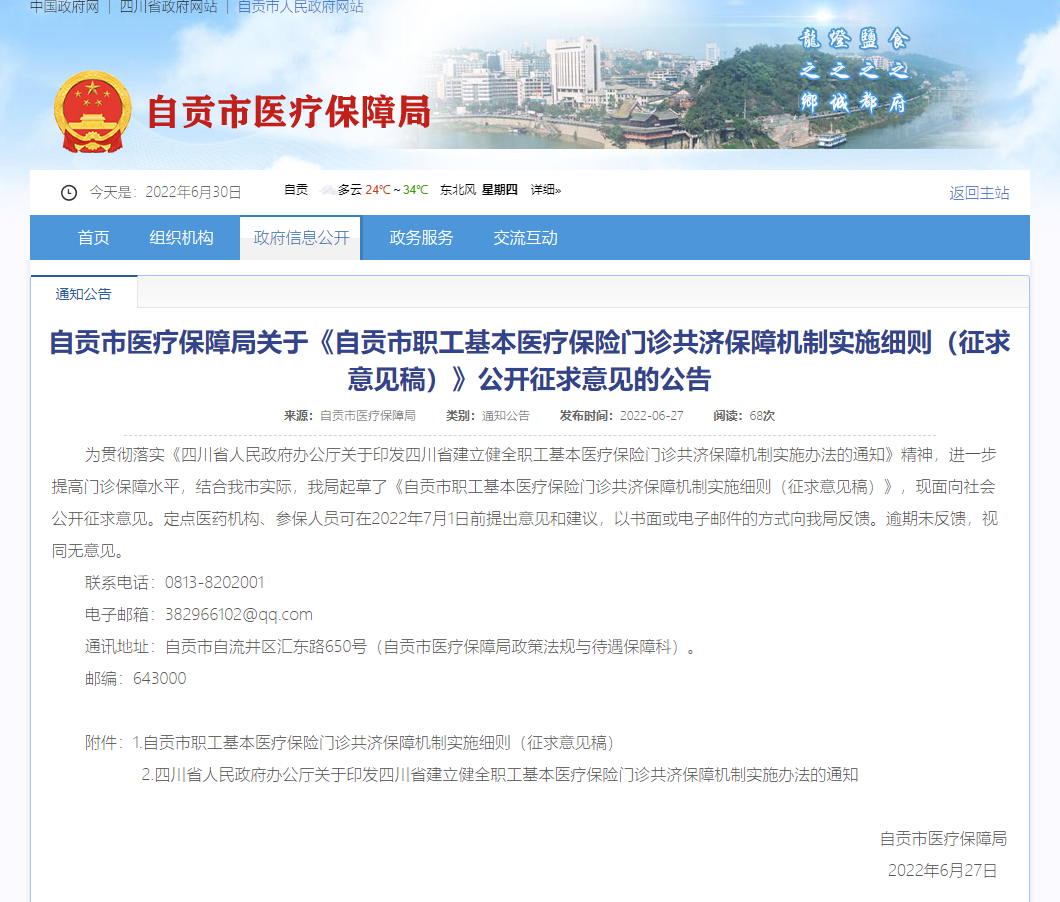This screenshot has width=1060, height=902.
Task: Go to the 首页 navigation item
Action: pyautogui.click(x=94, y=238)
